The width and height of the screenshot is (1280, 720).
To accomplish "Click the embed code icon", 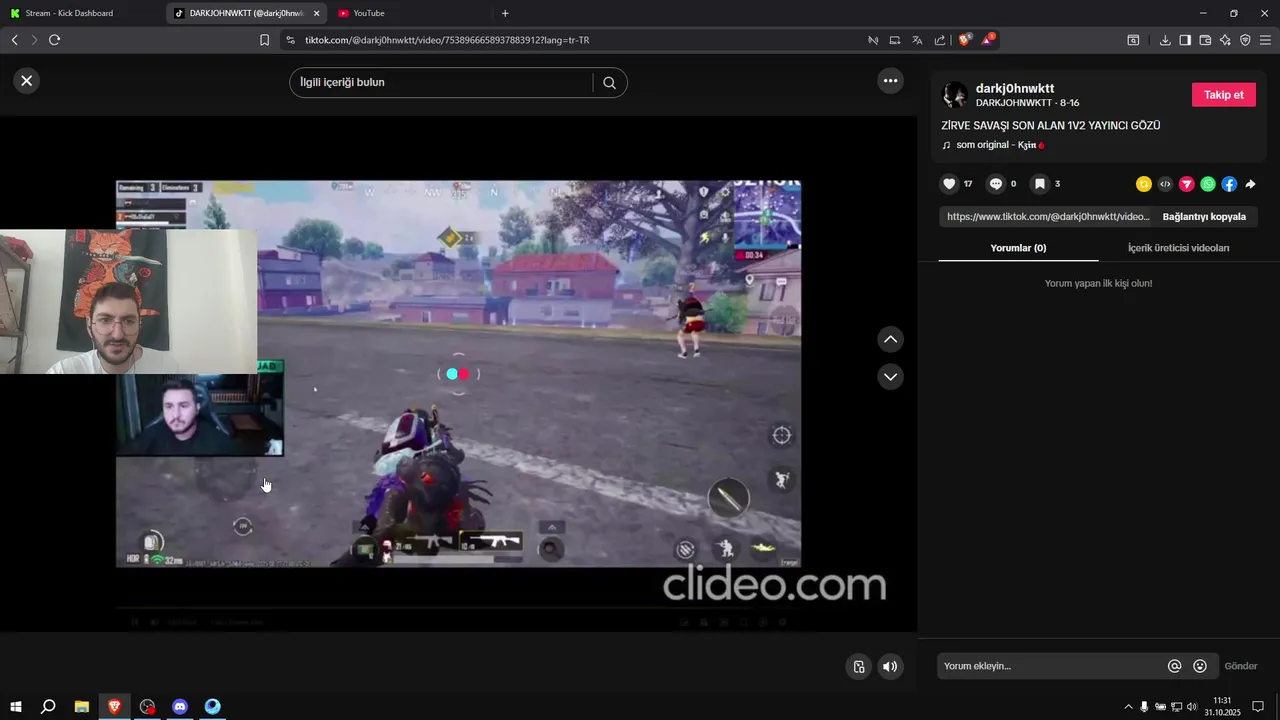I will pyautogui.click(x=1165, y=184).
